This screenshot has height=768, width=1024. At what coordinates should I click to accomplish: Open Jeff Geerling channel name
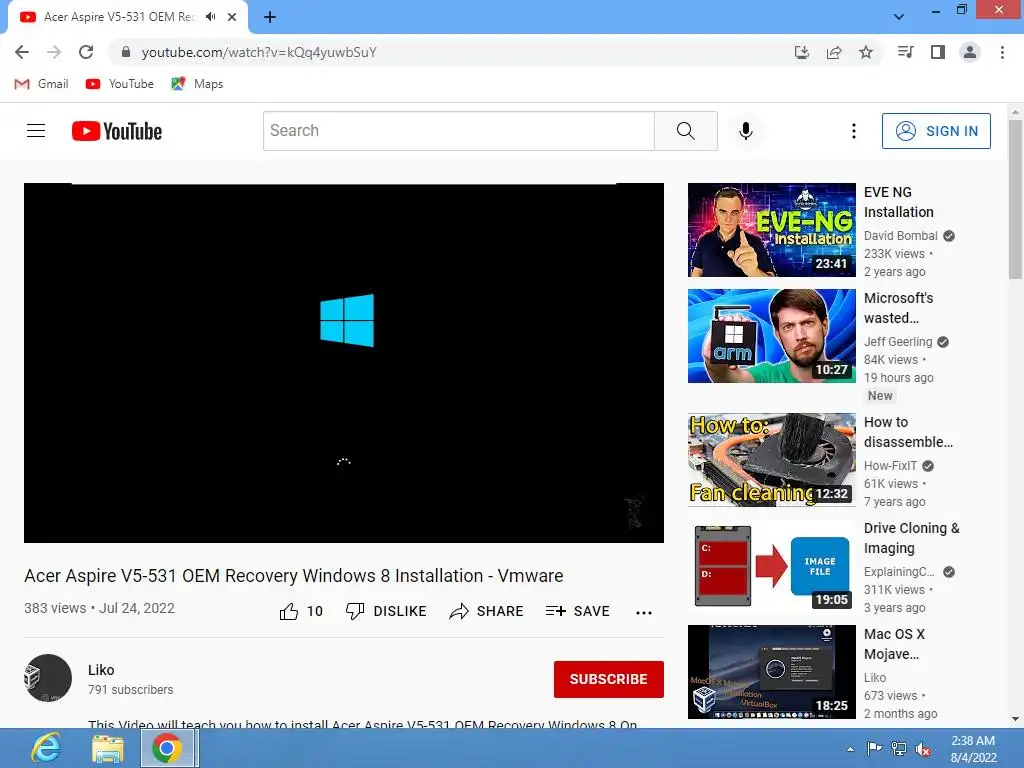(898, 342)
